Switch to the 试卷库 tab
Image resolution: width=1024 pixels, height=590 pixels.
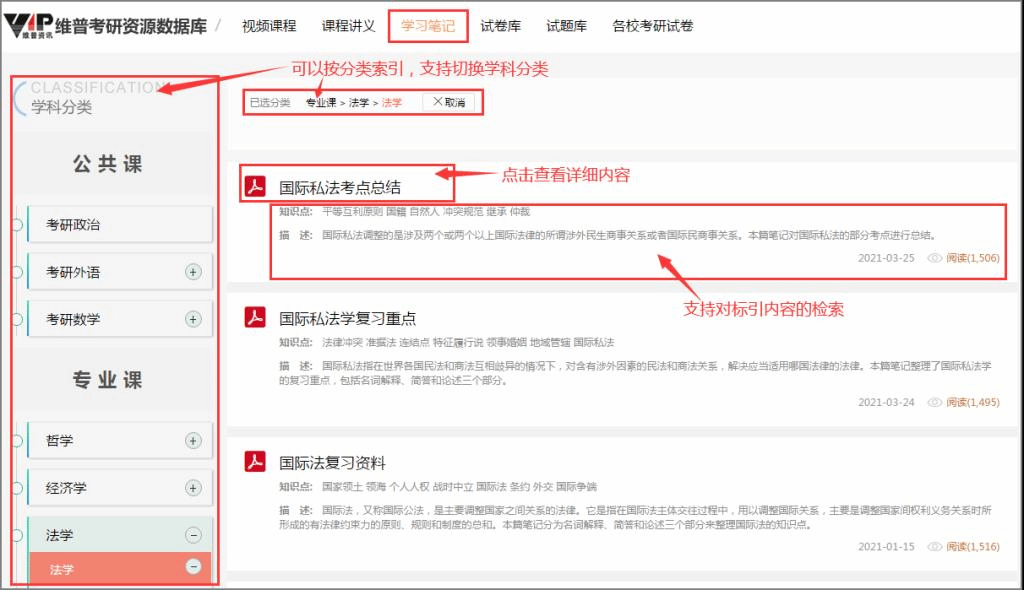[500, 26]
